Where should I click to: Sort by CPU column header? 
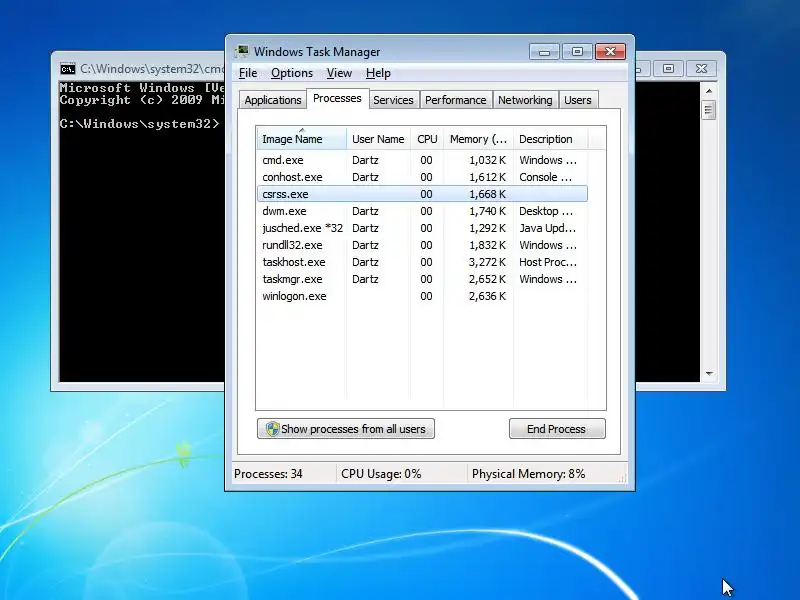[427, 139]
